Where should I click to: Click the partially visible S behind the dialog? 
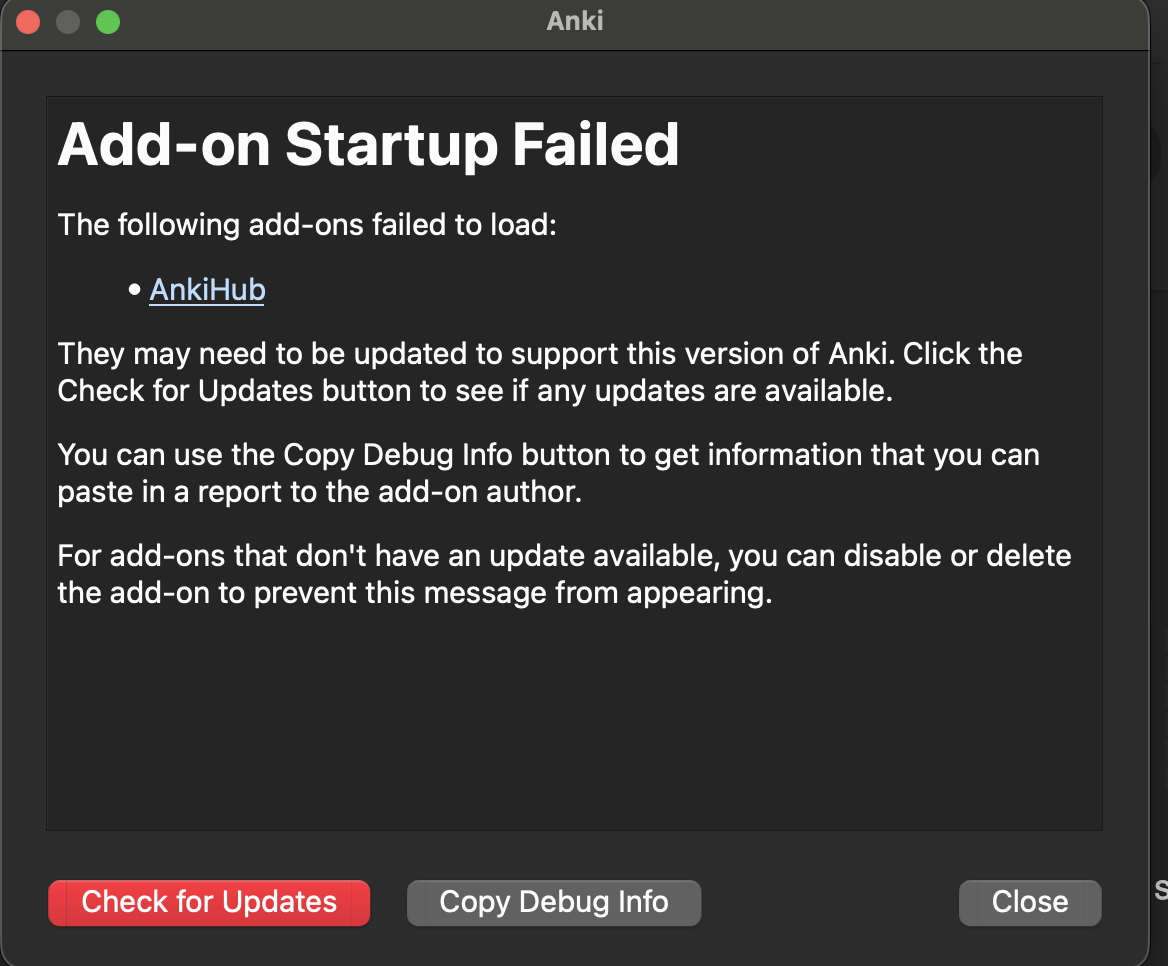point(1161,889)
